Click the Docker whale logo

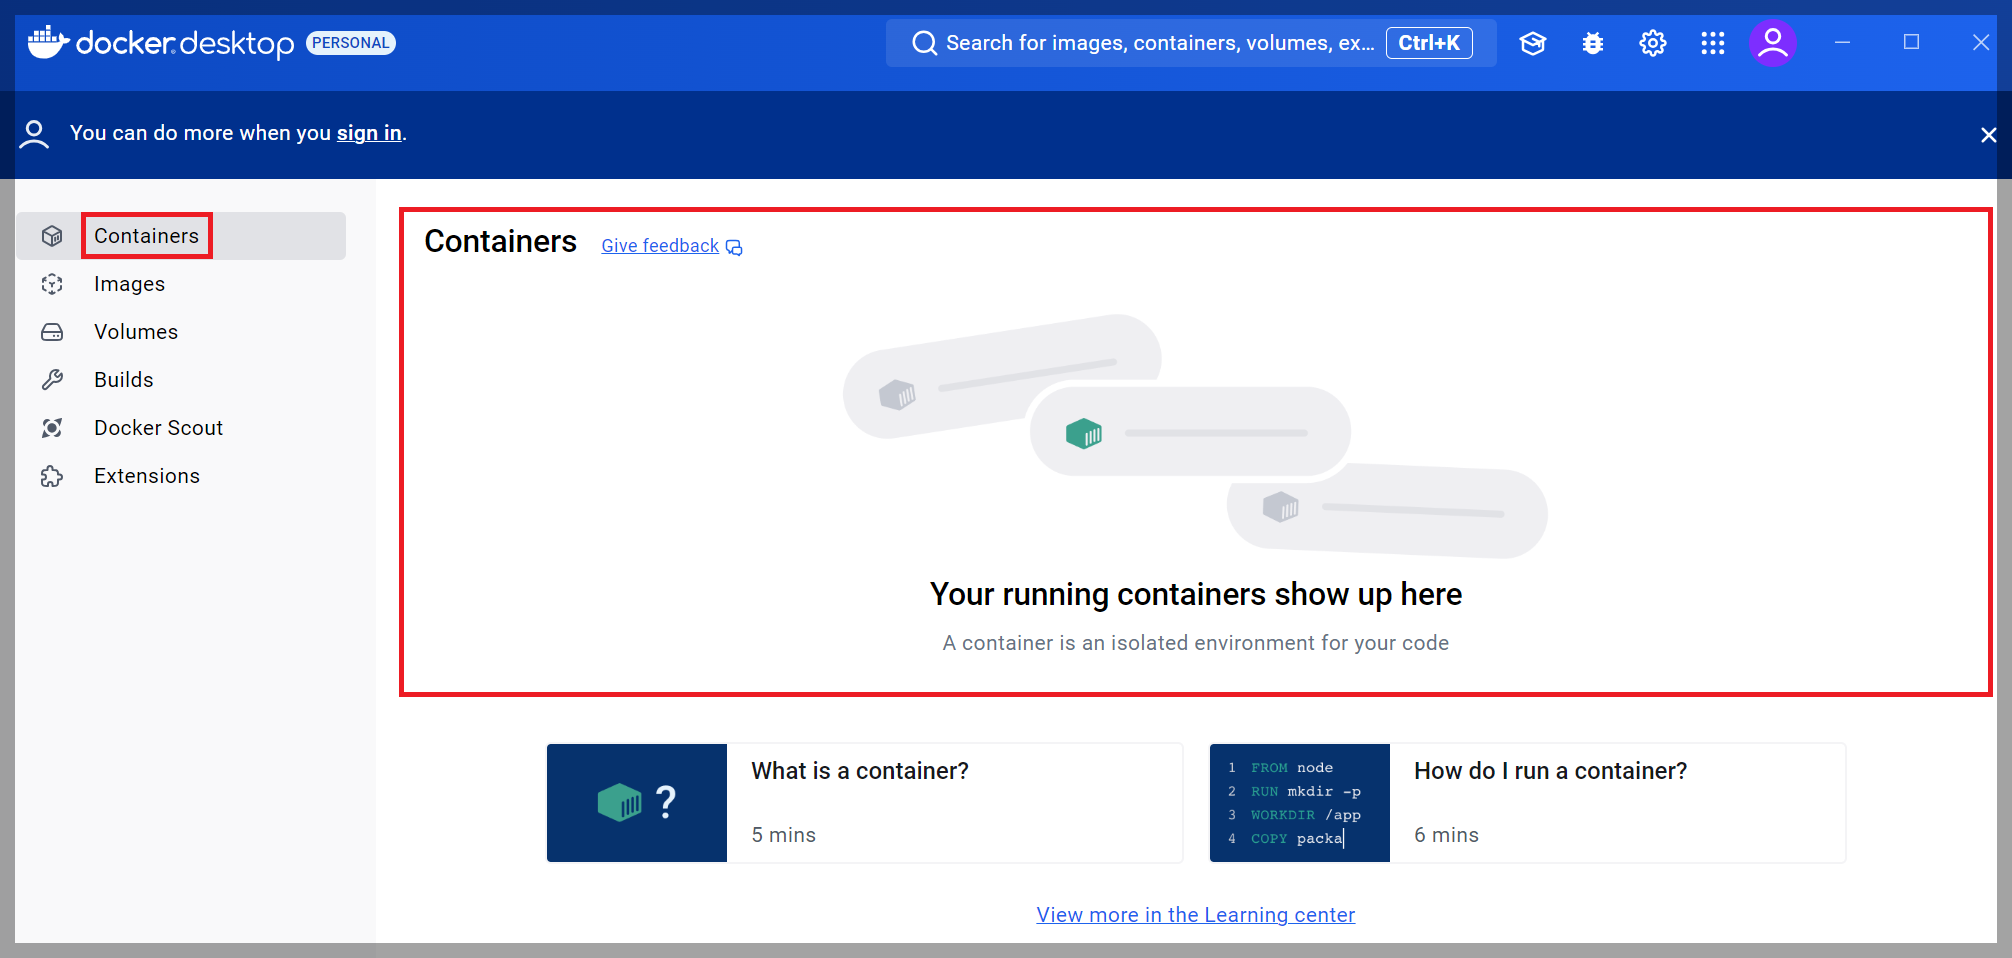[x=48, y=43]
